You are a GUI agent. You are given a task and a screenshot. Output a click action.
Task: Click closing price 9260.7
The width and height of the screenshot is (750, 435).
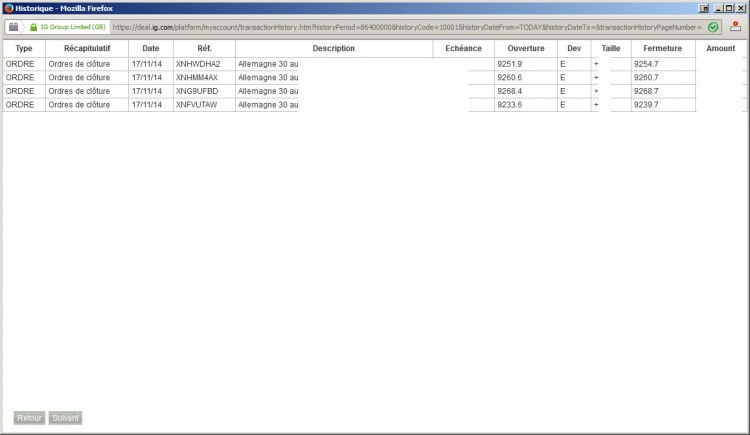646,78
